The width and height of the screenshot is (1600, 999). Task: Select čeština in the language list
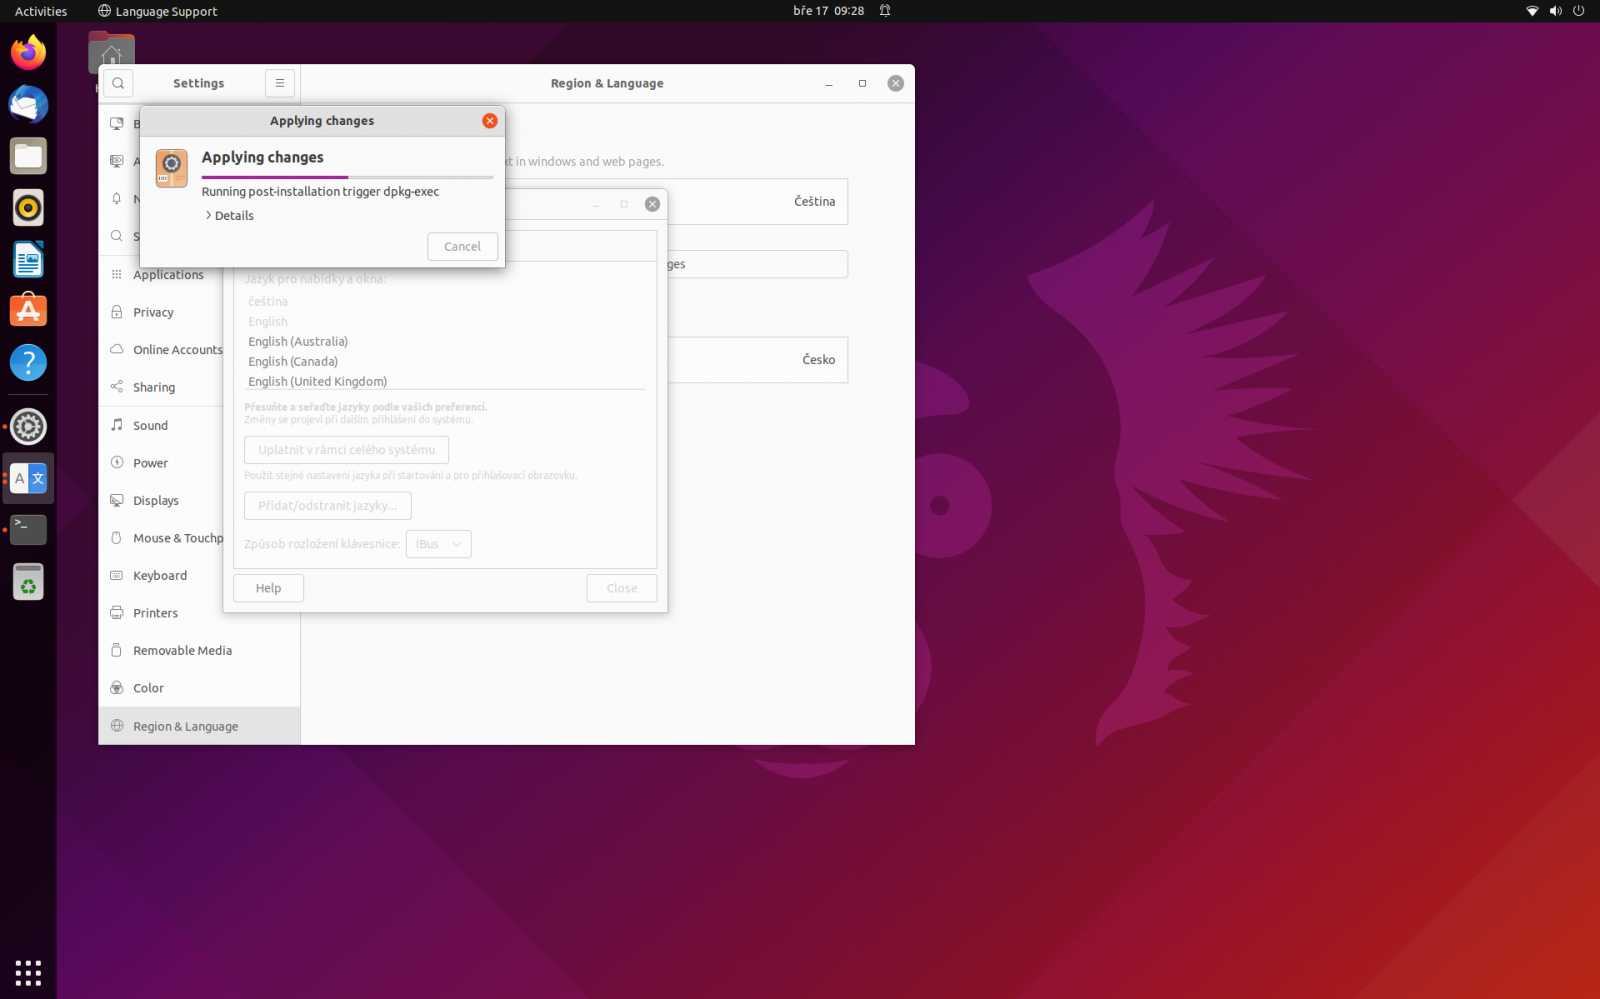click(x=268, y=301)
